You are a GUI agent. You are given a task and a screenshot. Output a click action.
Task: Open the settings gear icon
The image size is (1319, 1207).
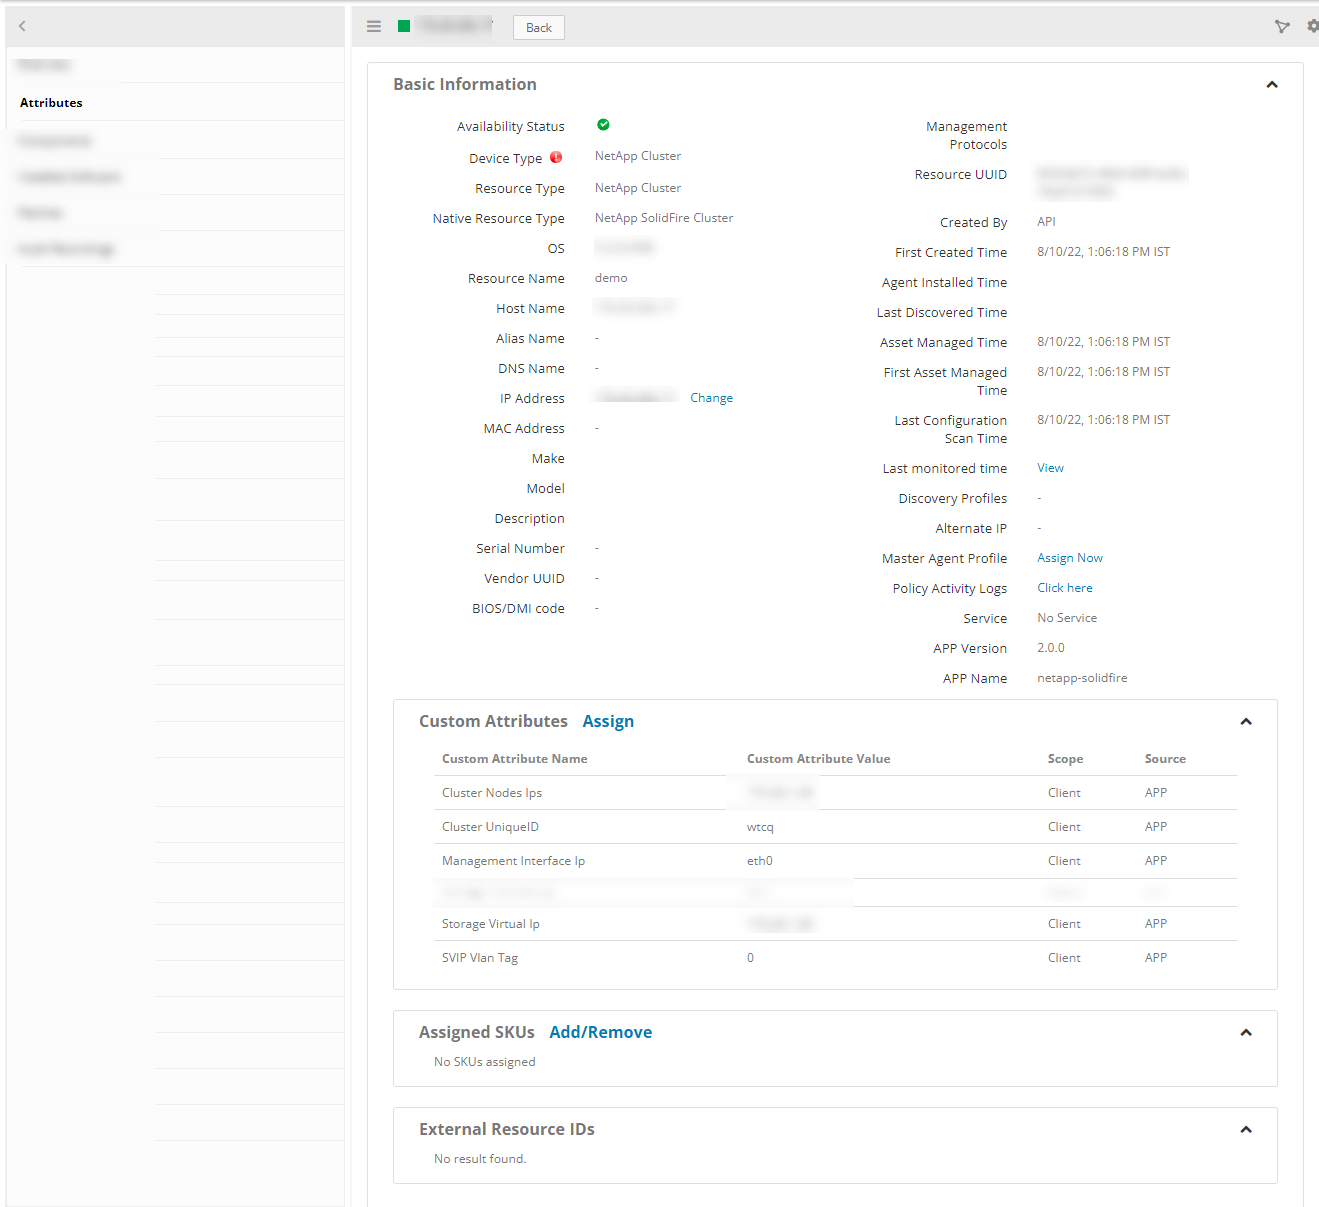[x=1312, y=27]
